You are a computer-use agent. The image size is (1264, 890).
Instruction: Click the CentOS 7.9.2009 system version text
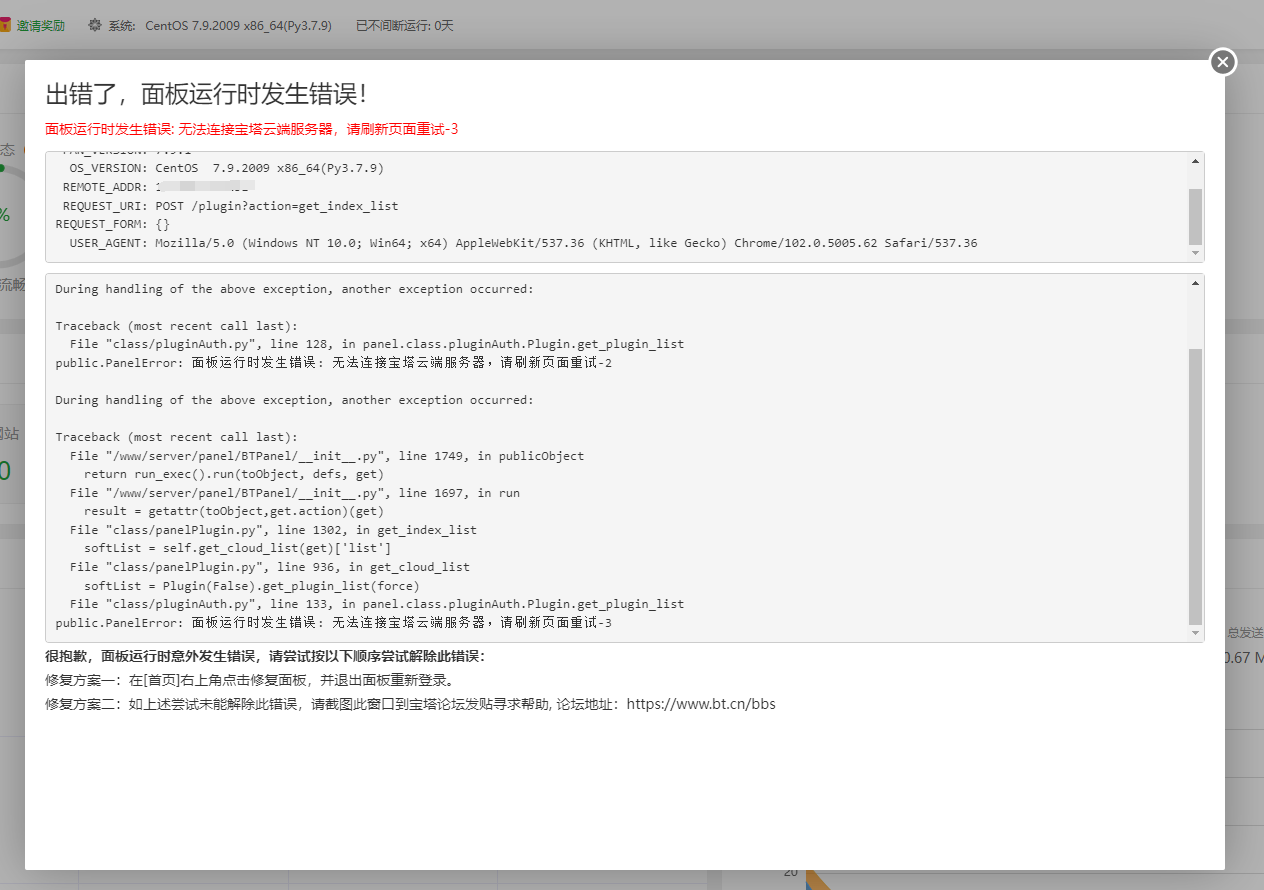point(237,25)
